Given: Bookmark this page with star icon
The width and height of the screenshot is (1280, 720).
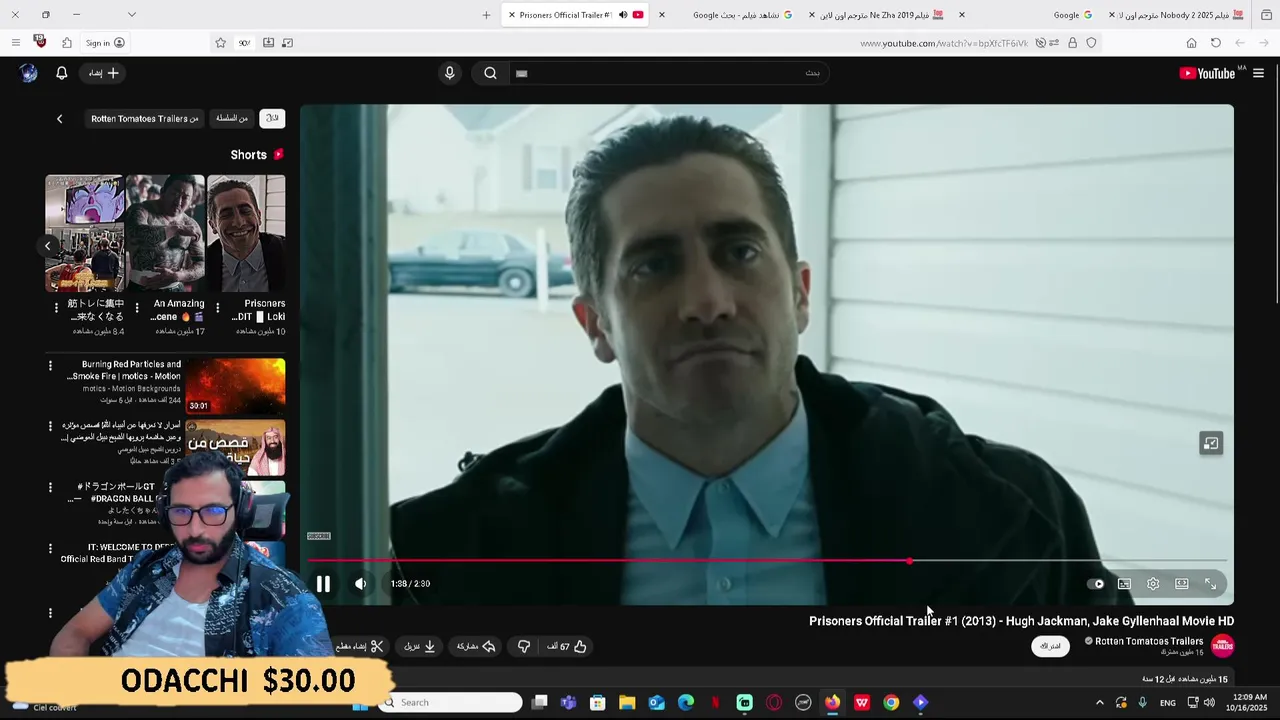Looking at the screenshot, I should pos(220,43).
